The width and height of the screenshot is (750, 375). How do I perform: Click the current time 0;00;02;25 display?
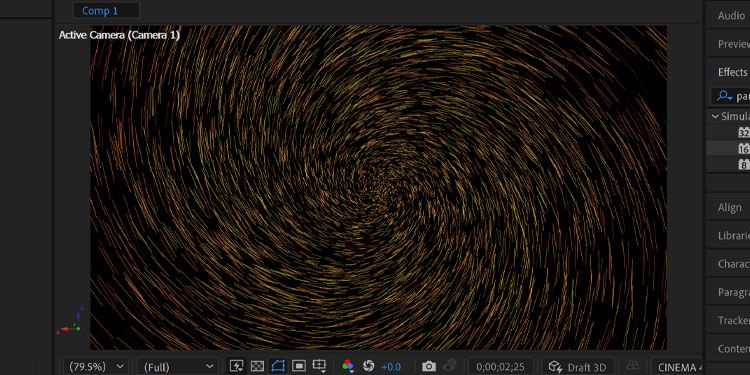point(500,367)
